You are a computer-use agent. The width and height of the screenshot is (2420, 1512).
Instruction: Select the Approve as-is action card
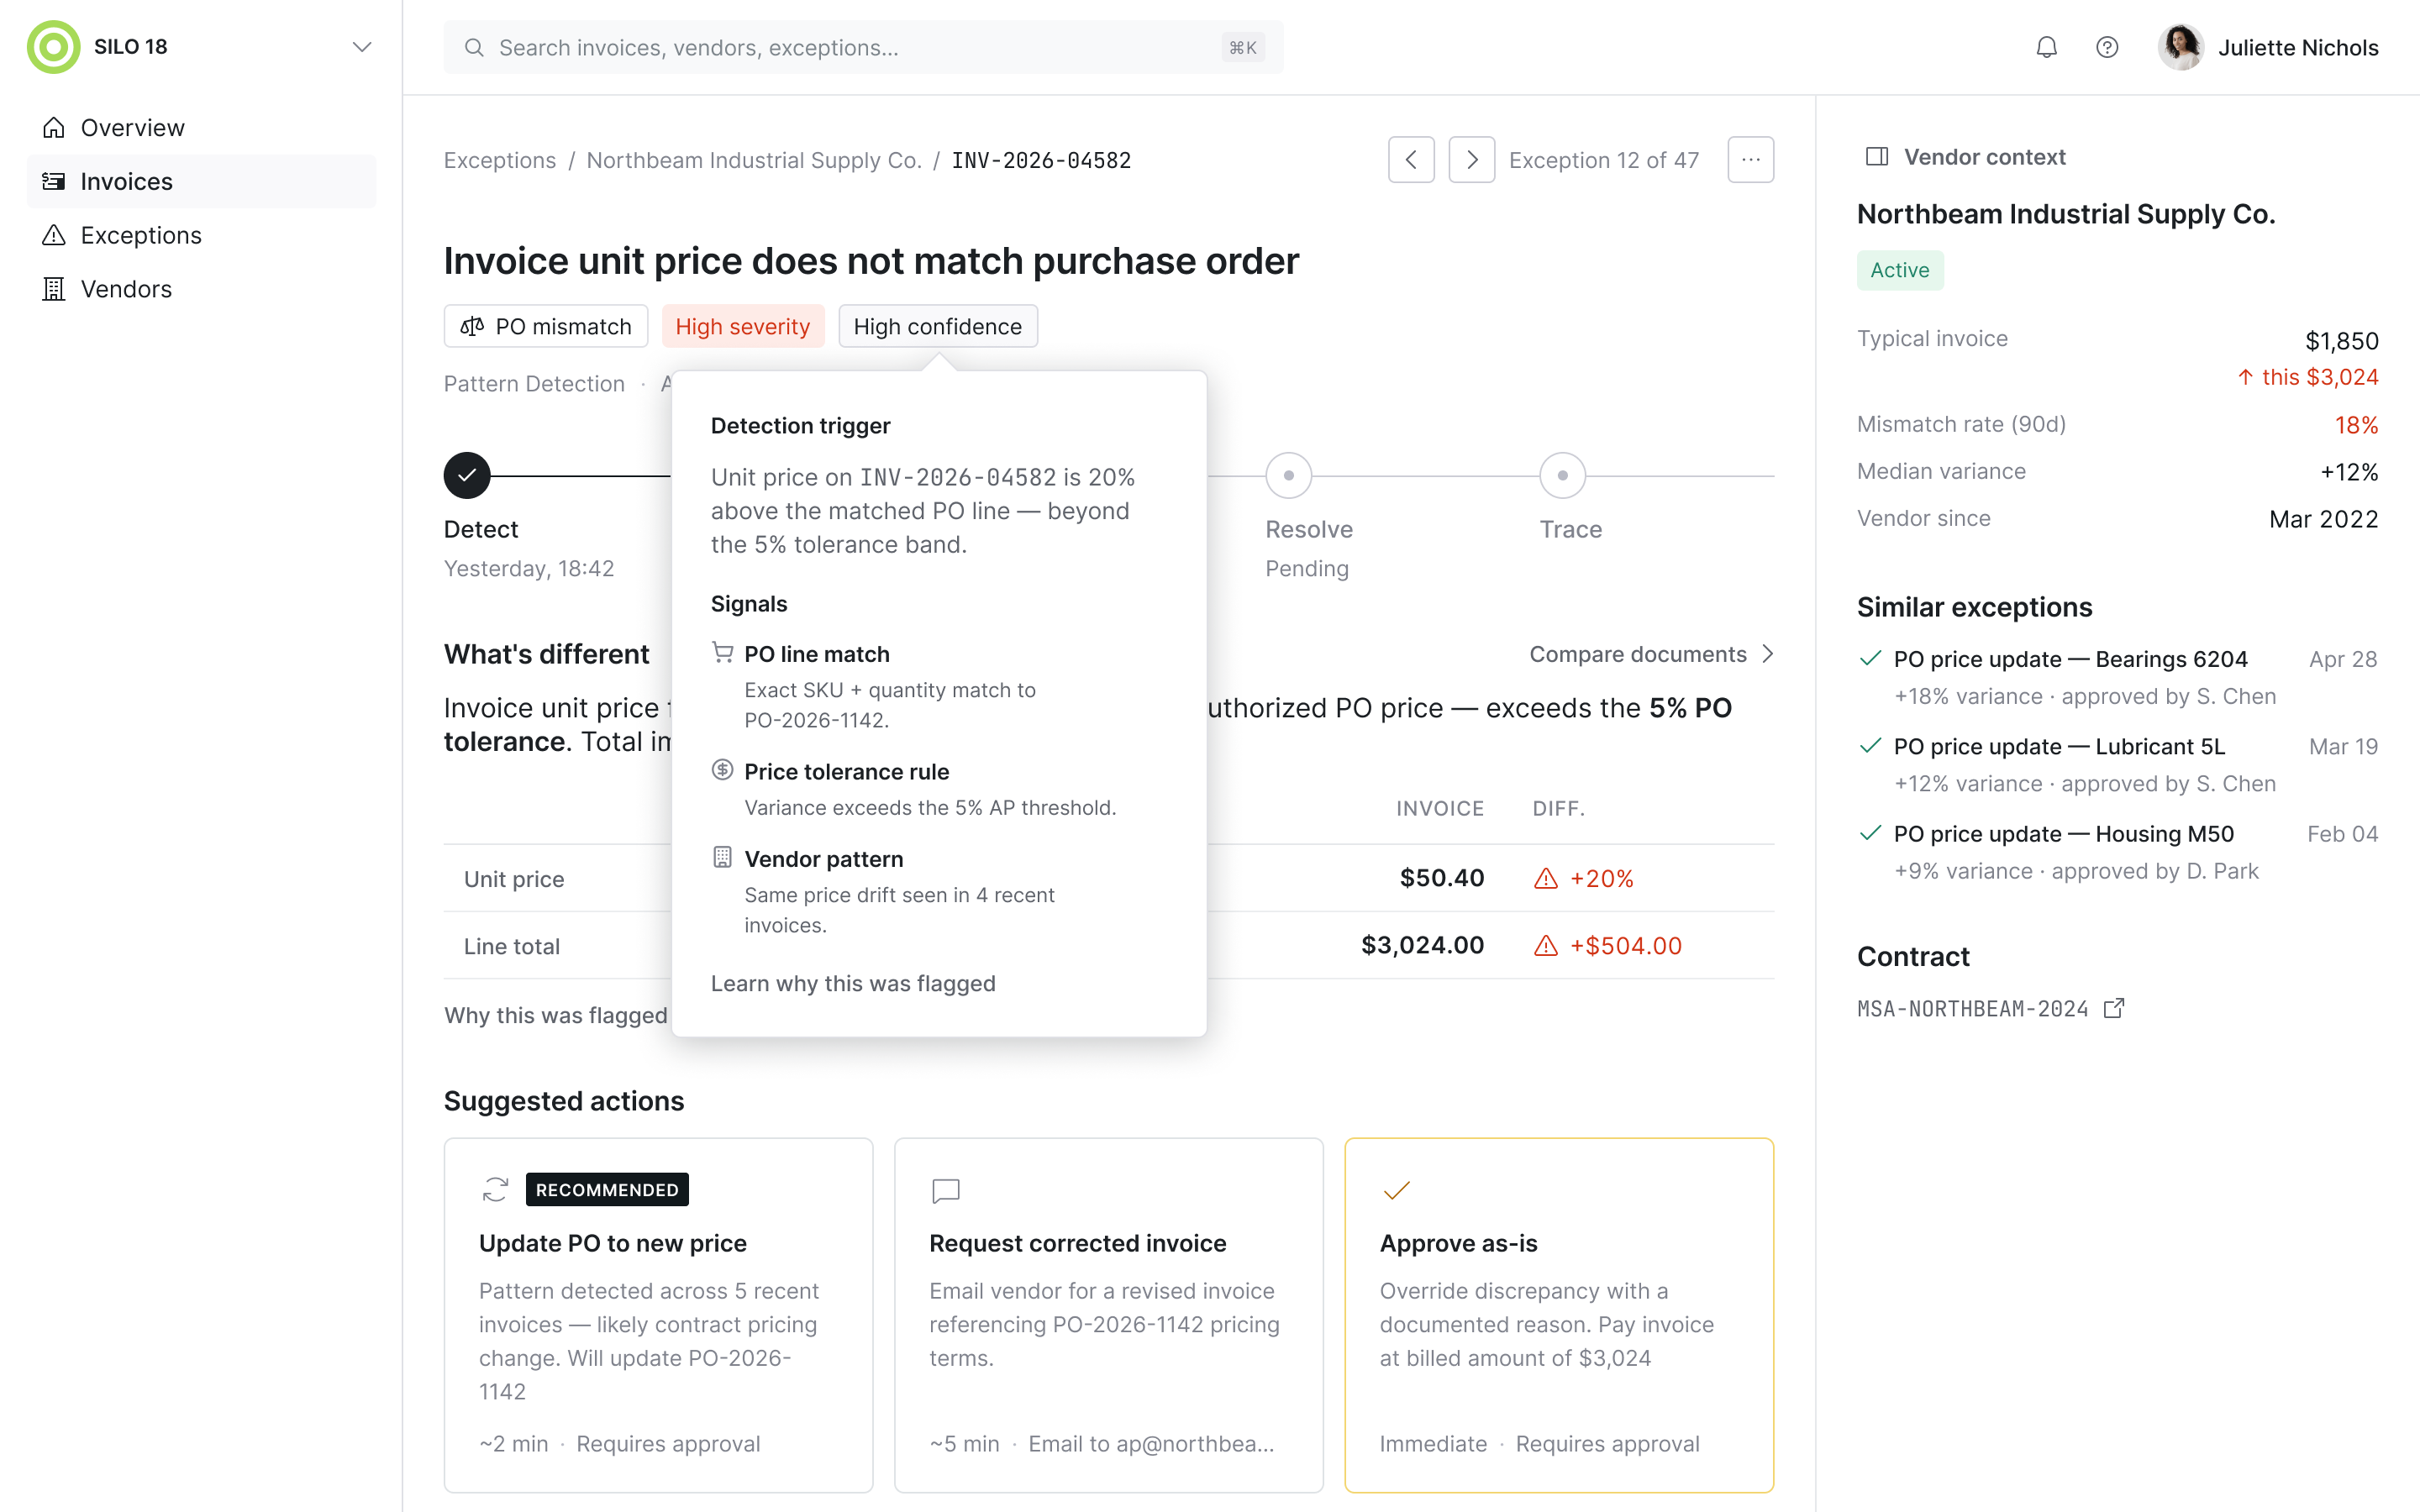(x=1558, y=1315)
